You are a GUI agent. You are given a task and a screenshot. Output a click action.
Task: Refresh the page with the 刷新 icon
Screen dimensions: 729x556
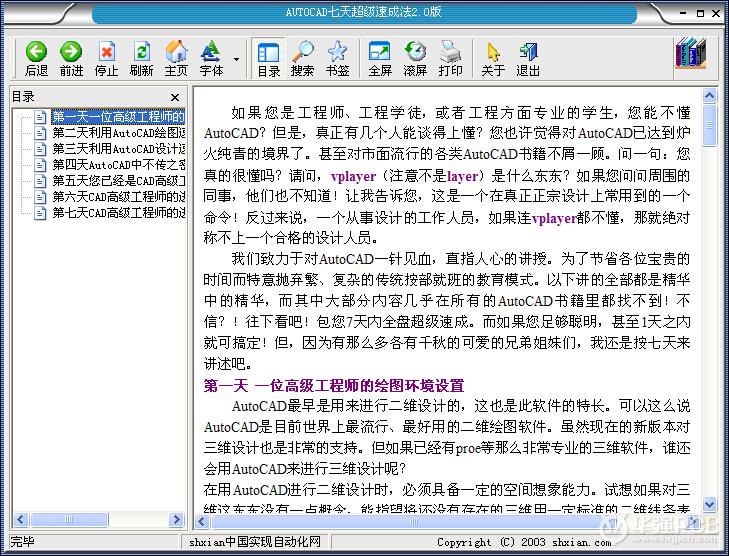(141, 58)
